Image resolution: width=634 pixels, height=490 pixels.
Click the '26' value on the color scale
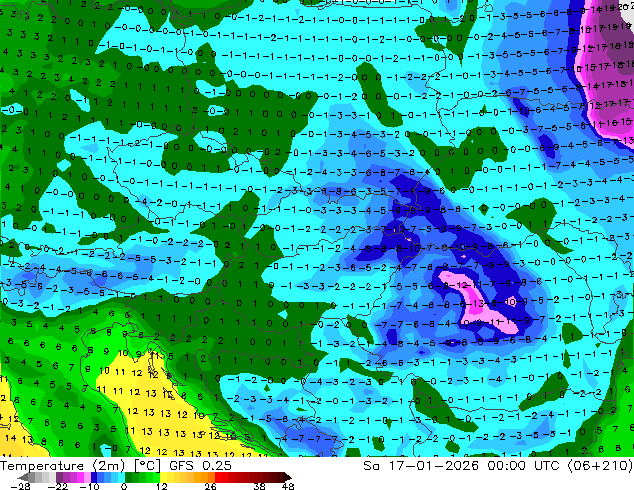point(210,486)
